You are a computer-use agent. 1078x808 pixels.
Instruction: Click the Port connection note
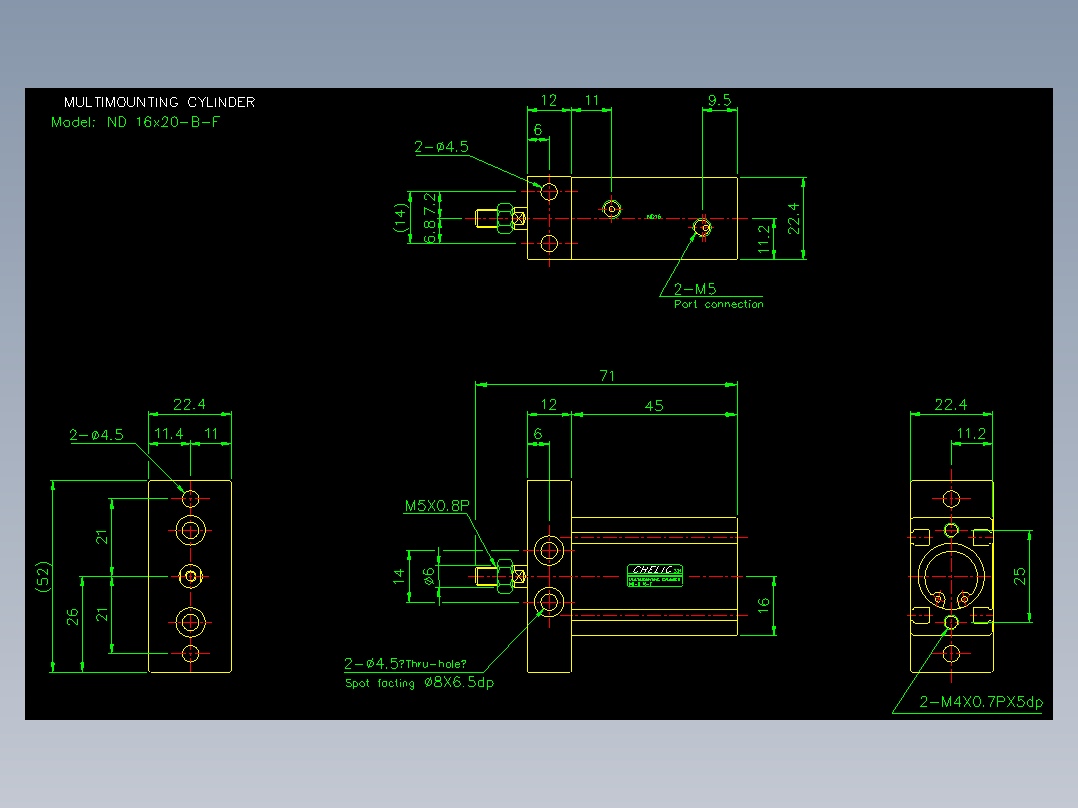tap(718, 304)
